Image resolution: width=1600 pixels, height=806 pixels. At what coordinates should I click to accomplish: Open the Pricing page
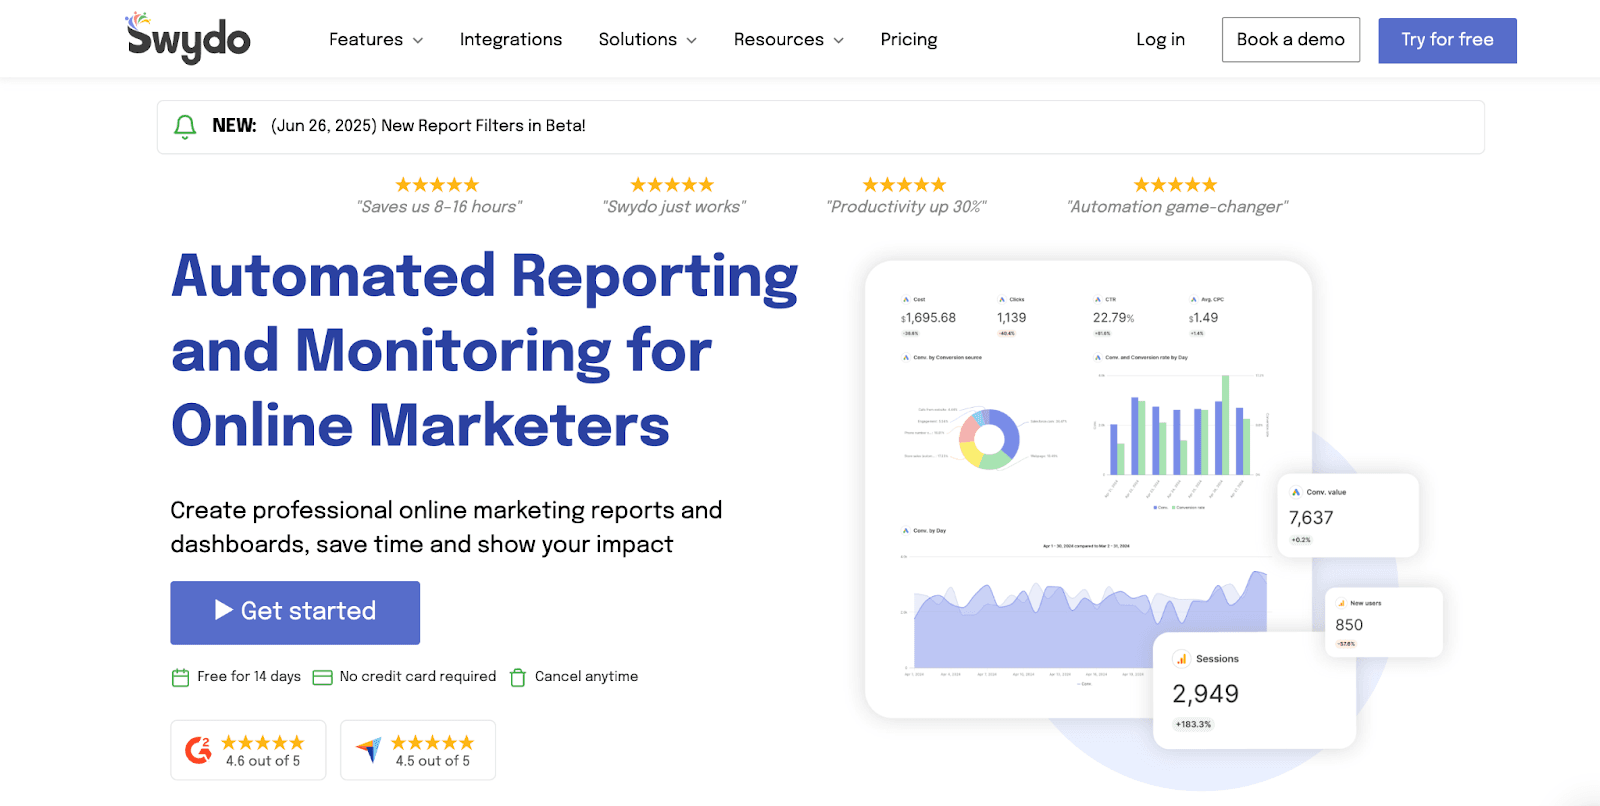click(908, 40)
